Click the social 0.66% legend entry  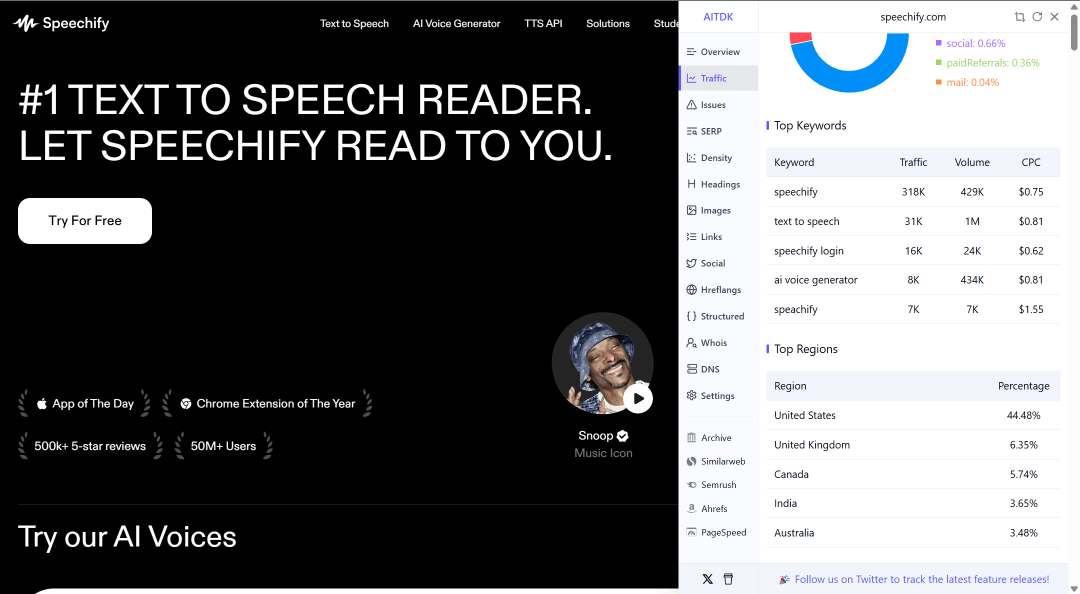coord(970,43)
